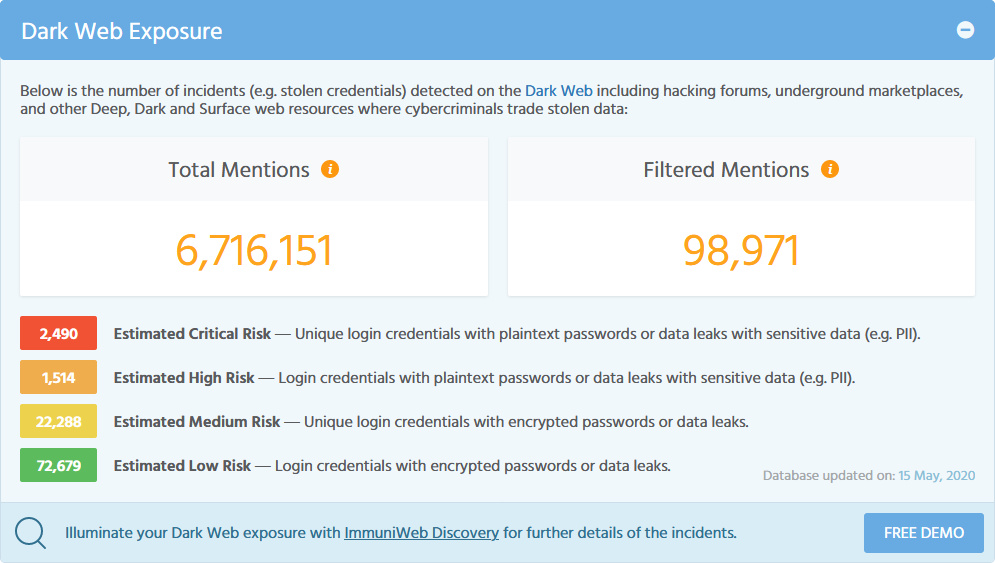Click the Estimated Critical Risk label
The height and width of the screenshot is (563, 995).
point(192,334)
